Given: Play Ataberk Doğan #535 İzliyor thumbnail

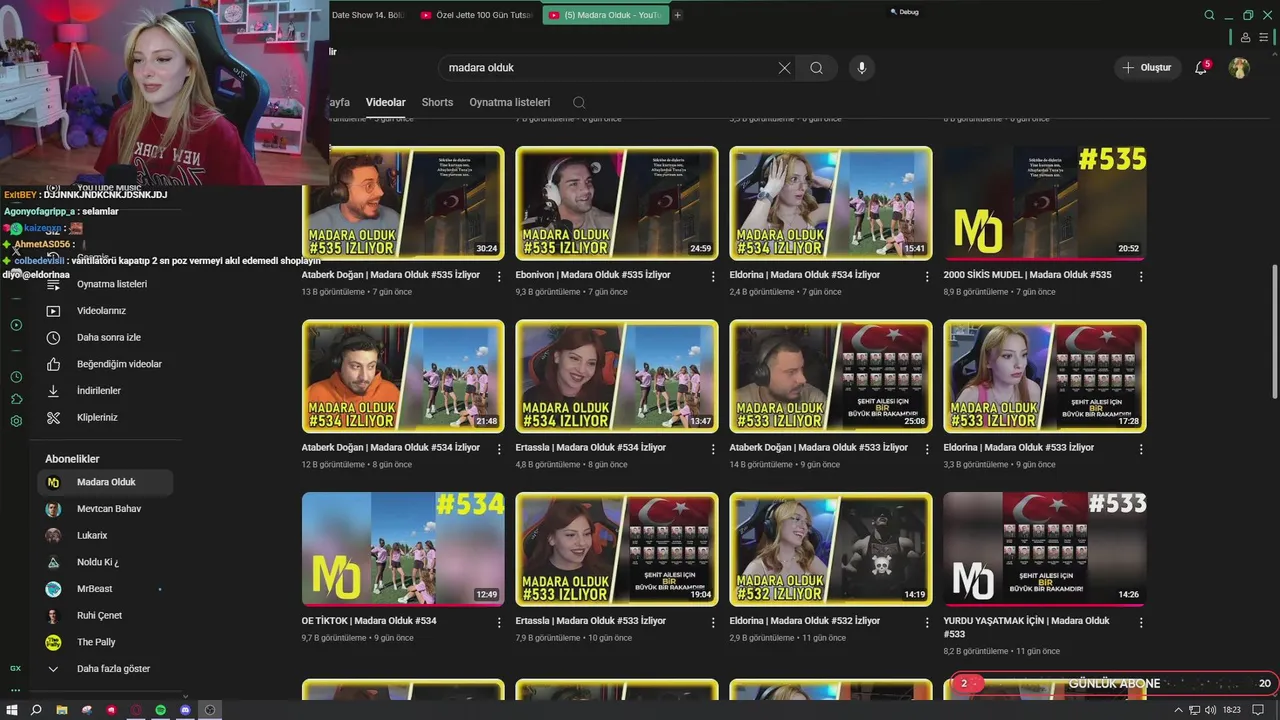Looking at the screenshot, I should (x=403, y=203).
